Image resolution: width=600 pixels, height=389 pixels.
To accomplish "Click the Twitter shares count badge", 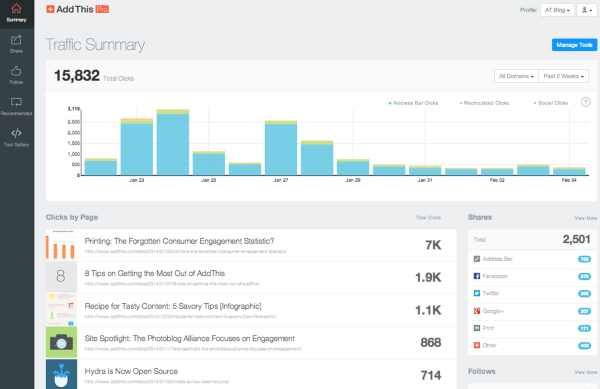I will pyautogui.click(x=584, y=293).
